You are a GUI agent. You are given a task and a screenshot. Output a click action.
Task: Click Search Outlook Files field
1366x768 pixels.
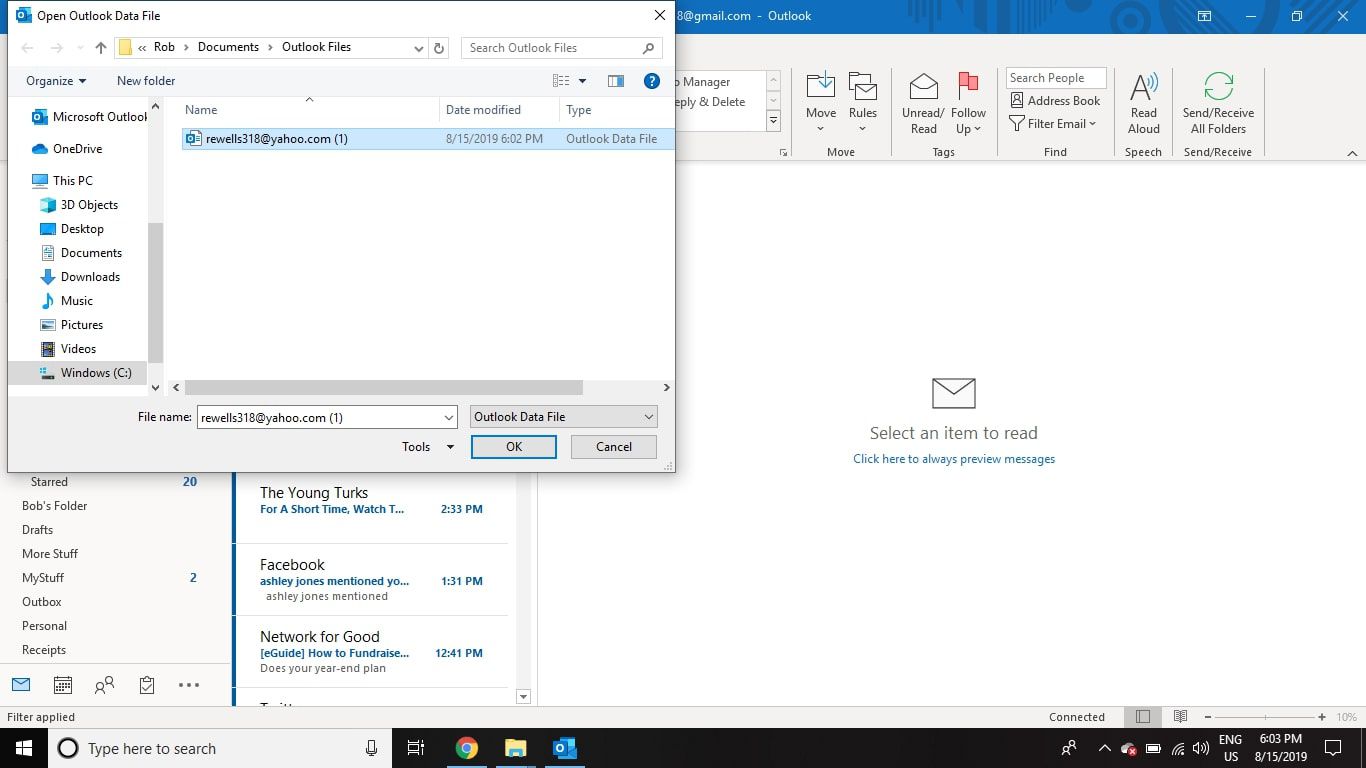[x=562, y=47]
